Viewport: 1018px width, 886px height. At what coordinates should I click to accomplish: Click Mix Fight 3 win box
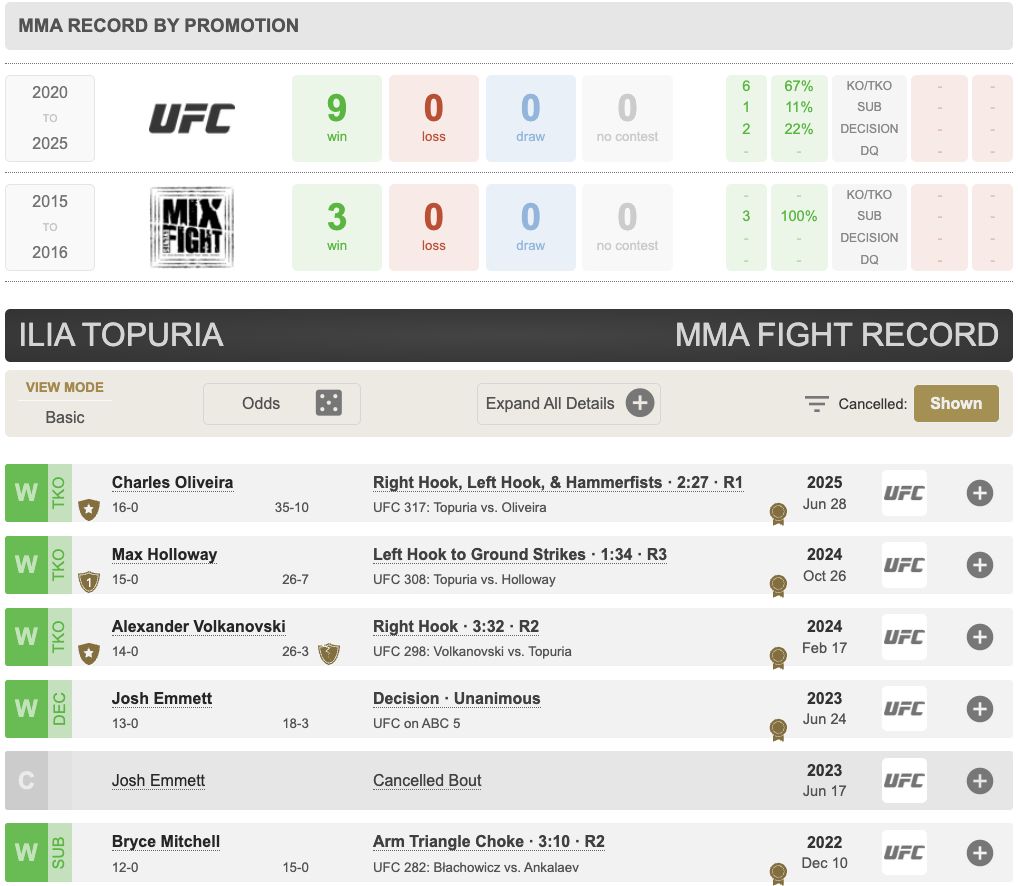click(337, 227)
